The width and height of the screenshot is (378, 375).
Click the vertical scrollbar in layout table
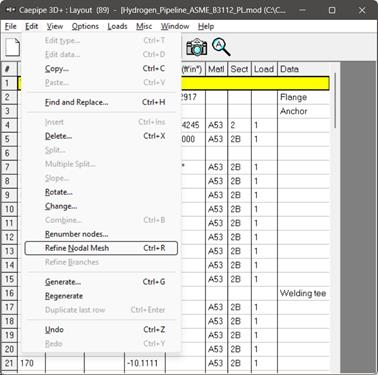[335, 100]
